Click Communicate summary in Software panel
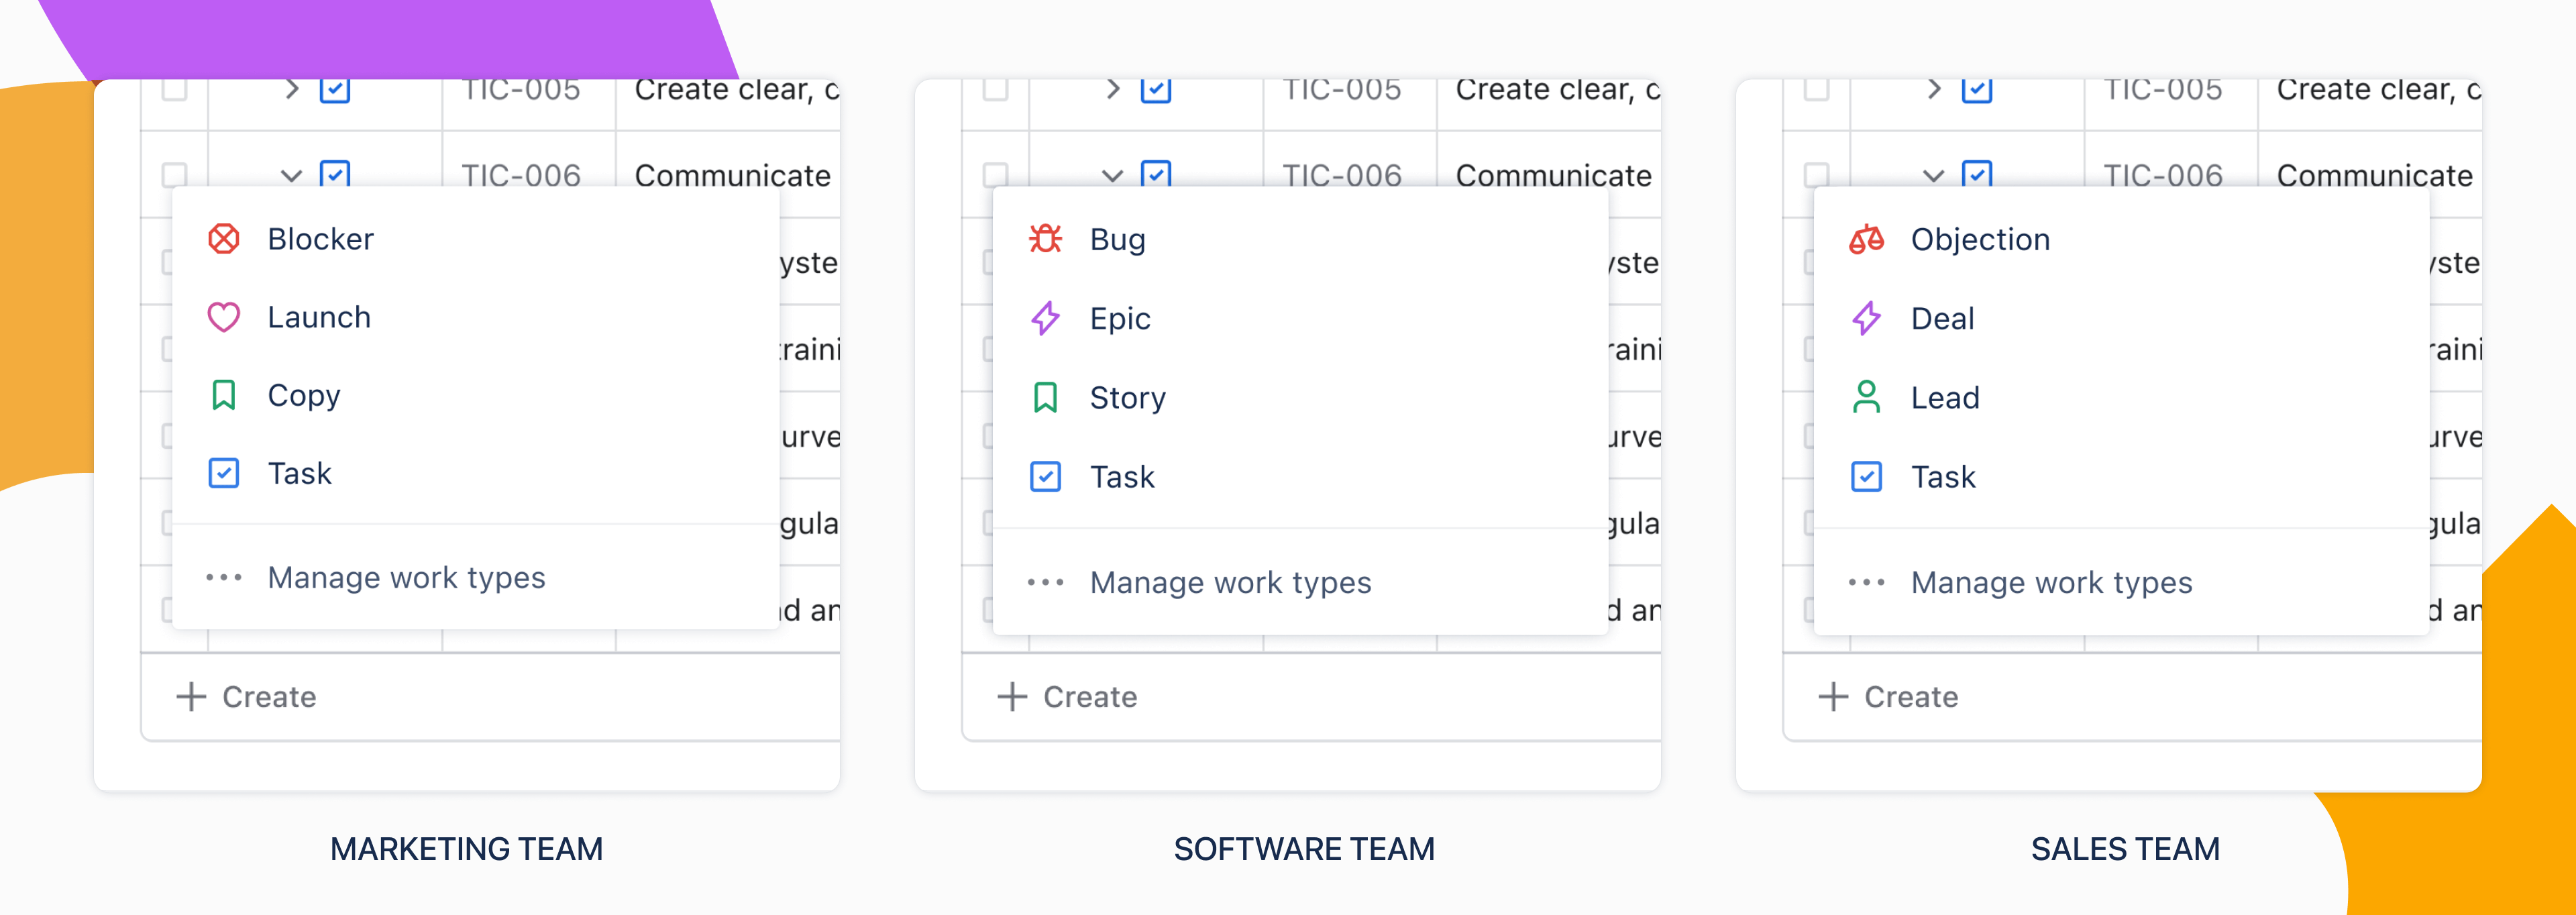Image resolution: width=2576 pixels, height=915 pixels. [x=1554, y=175]
